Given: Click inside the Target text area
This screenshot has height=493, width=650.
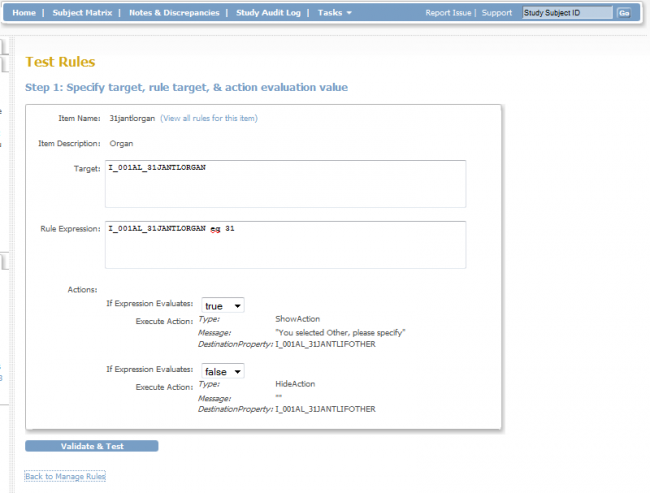Looking at the screenshot, I should (285, 184).
